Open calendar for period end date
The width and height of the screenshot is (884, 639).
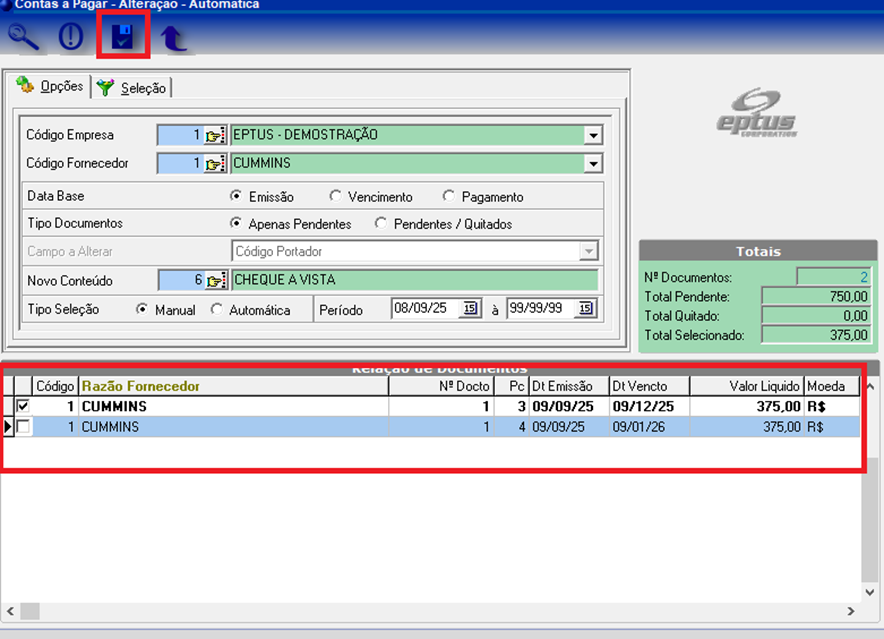point(586,309)
